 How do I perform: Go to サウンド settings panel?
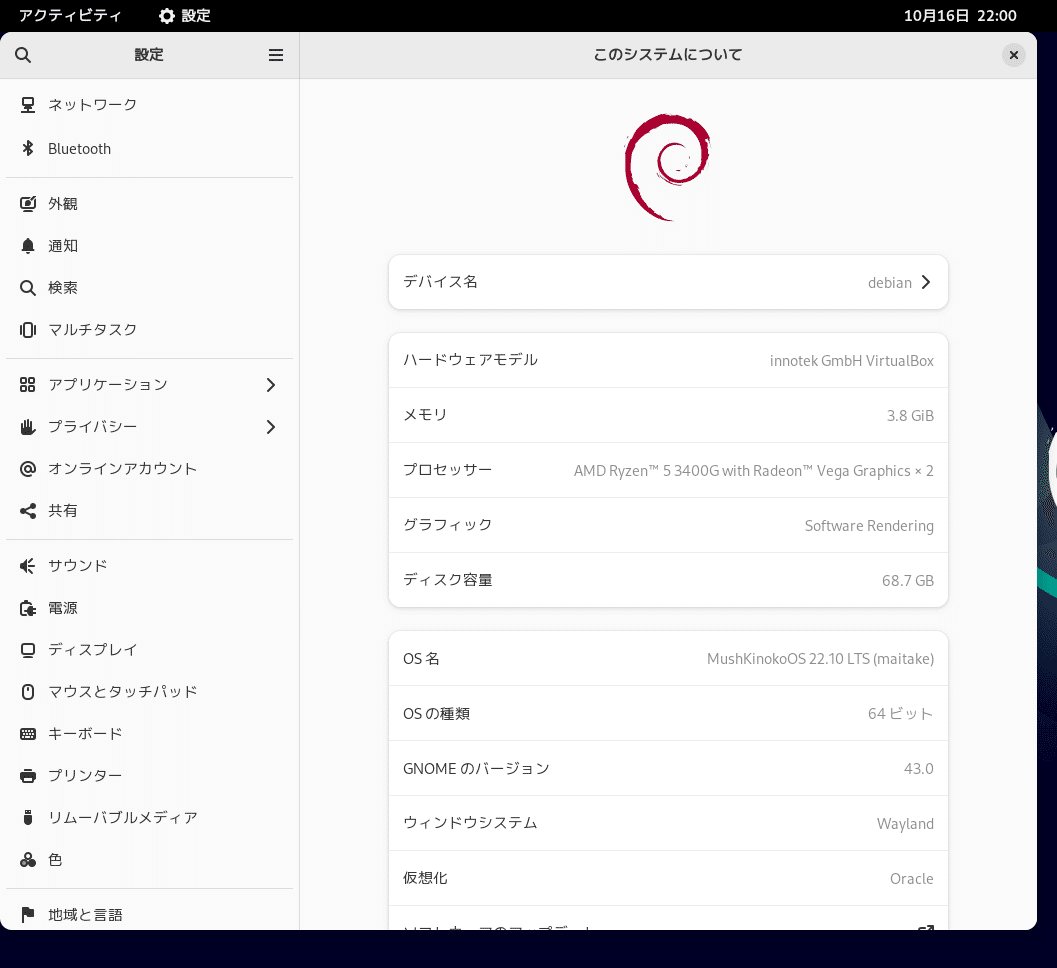(150, 566)
